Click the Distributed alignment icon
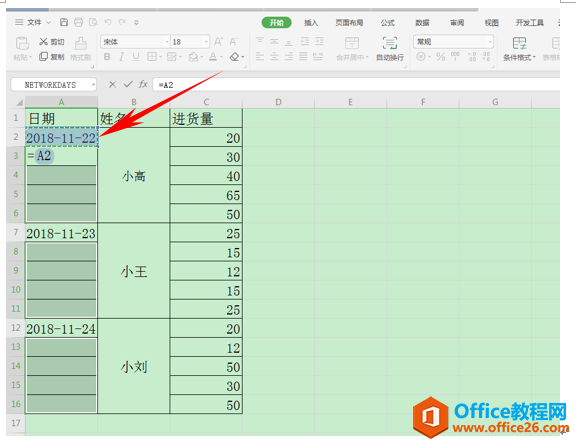The width and height of the screenshot is (576, 445). tap(318, 57)
